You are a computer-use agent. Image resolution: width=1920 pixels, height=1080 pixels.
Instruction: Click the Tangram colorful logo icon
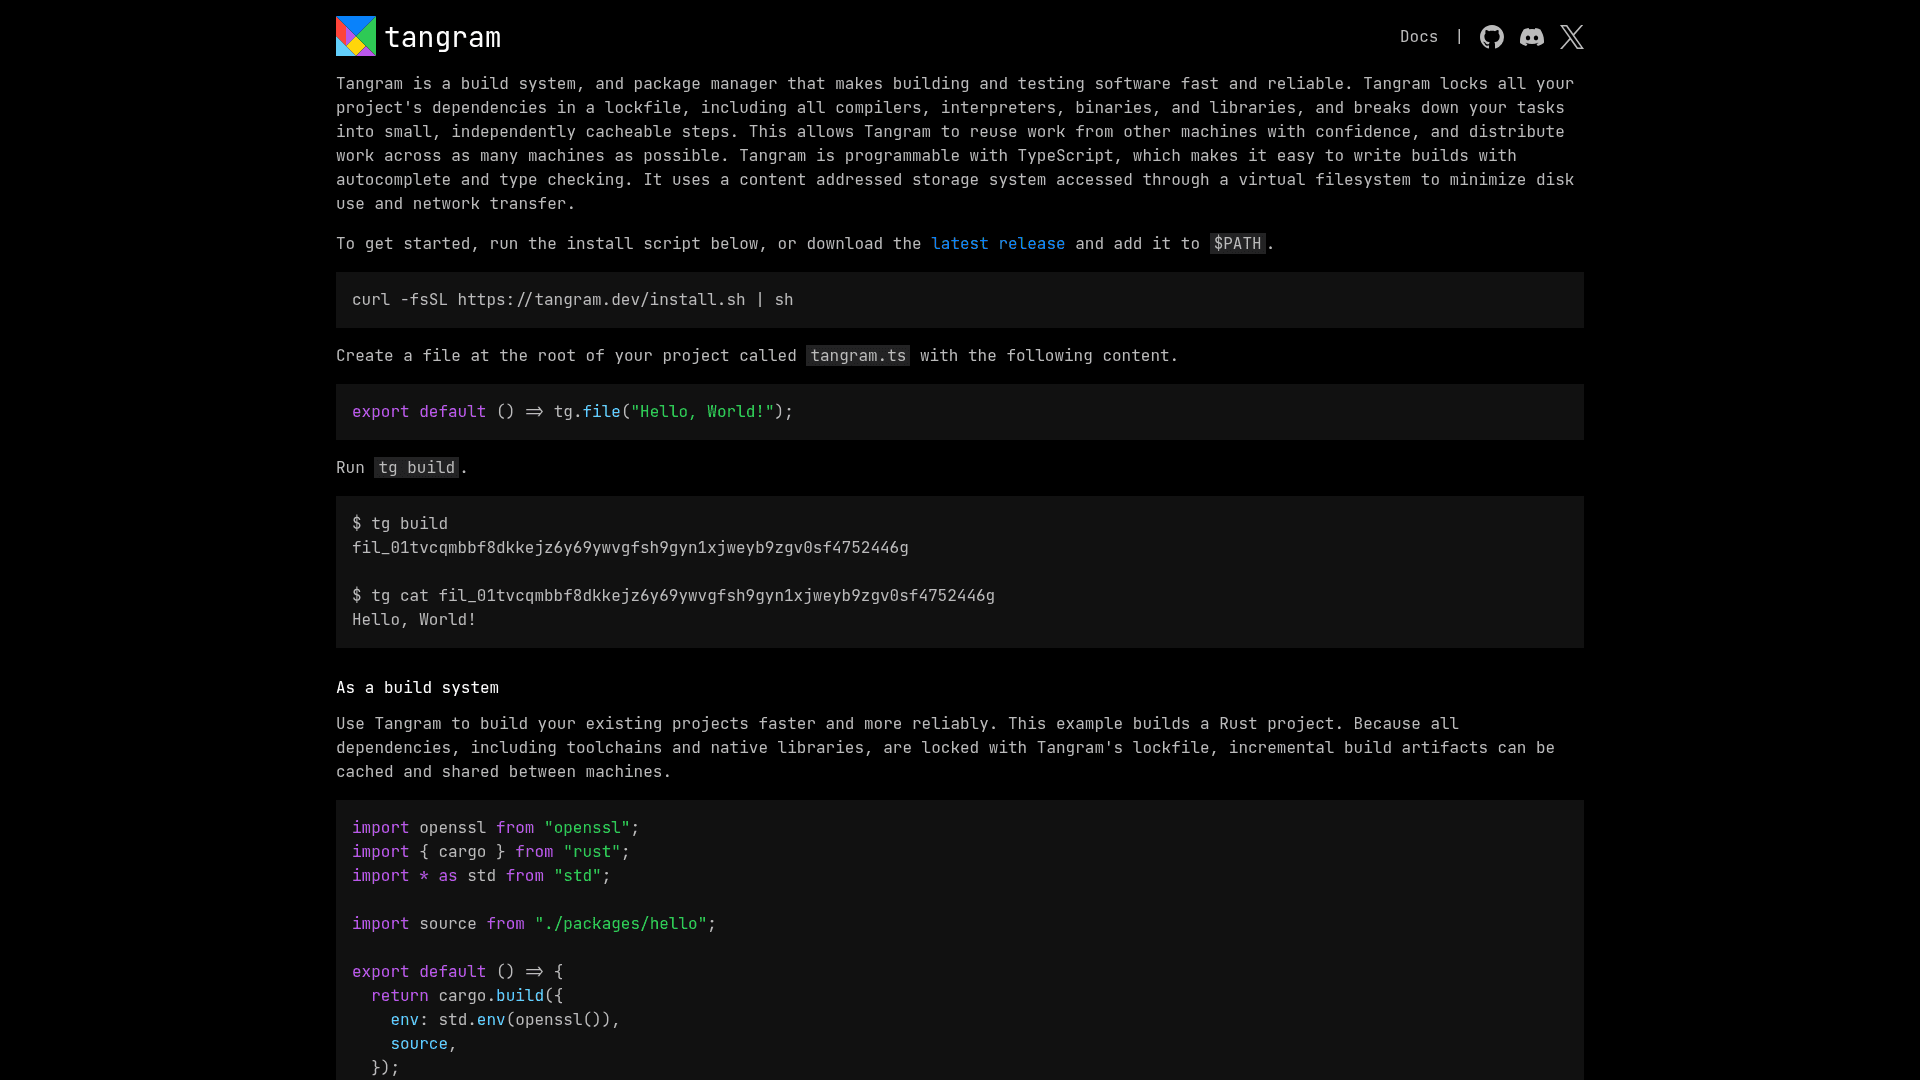[356, 36]
